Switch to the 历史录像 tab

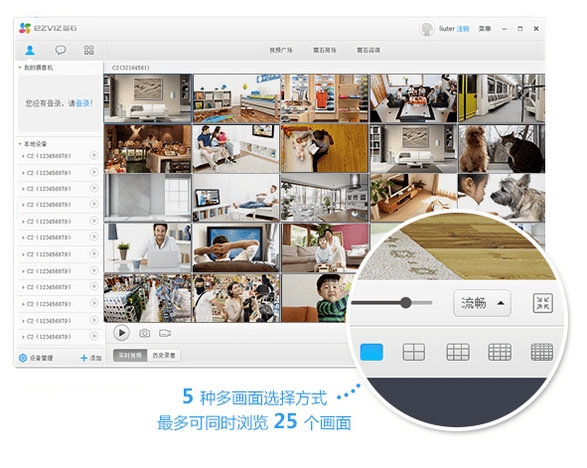(164, 355)
